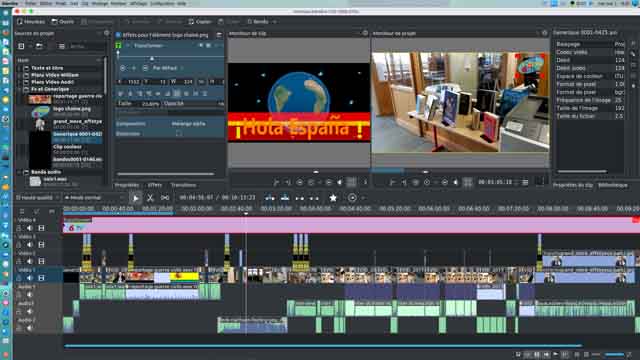The image size is (640, 360).
Task: Click the overwrite clip zone in timeline icon
Action: 285,198
